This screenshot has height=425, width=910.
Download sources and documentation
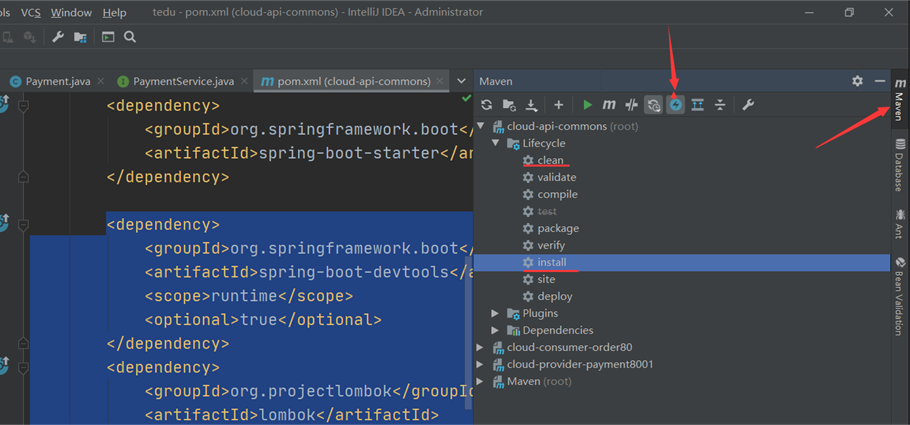click(x=531, y=105)
